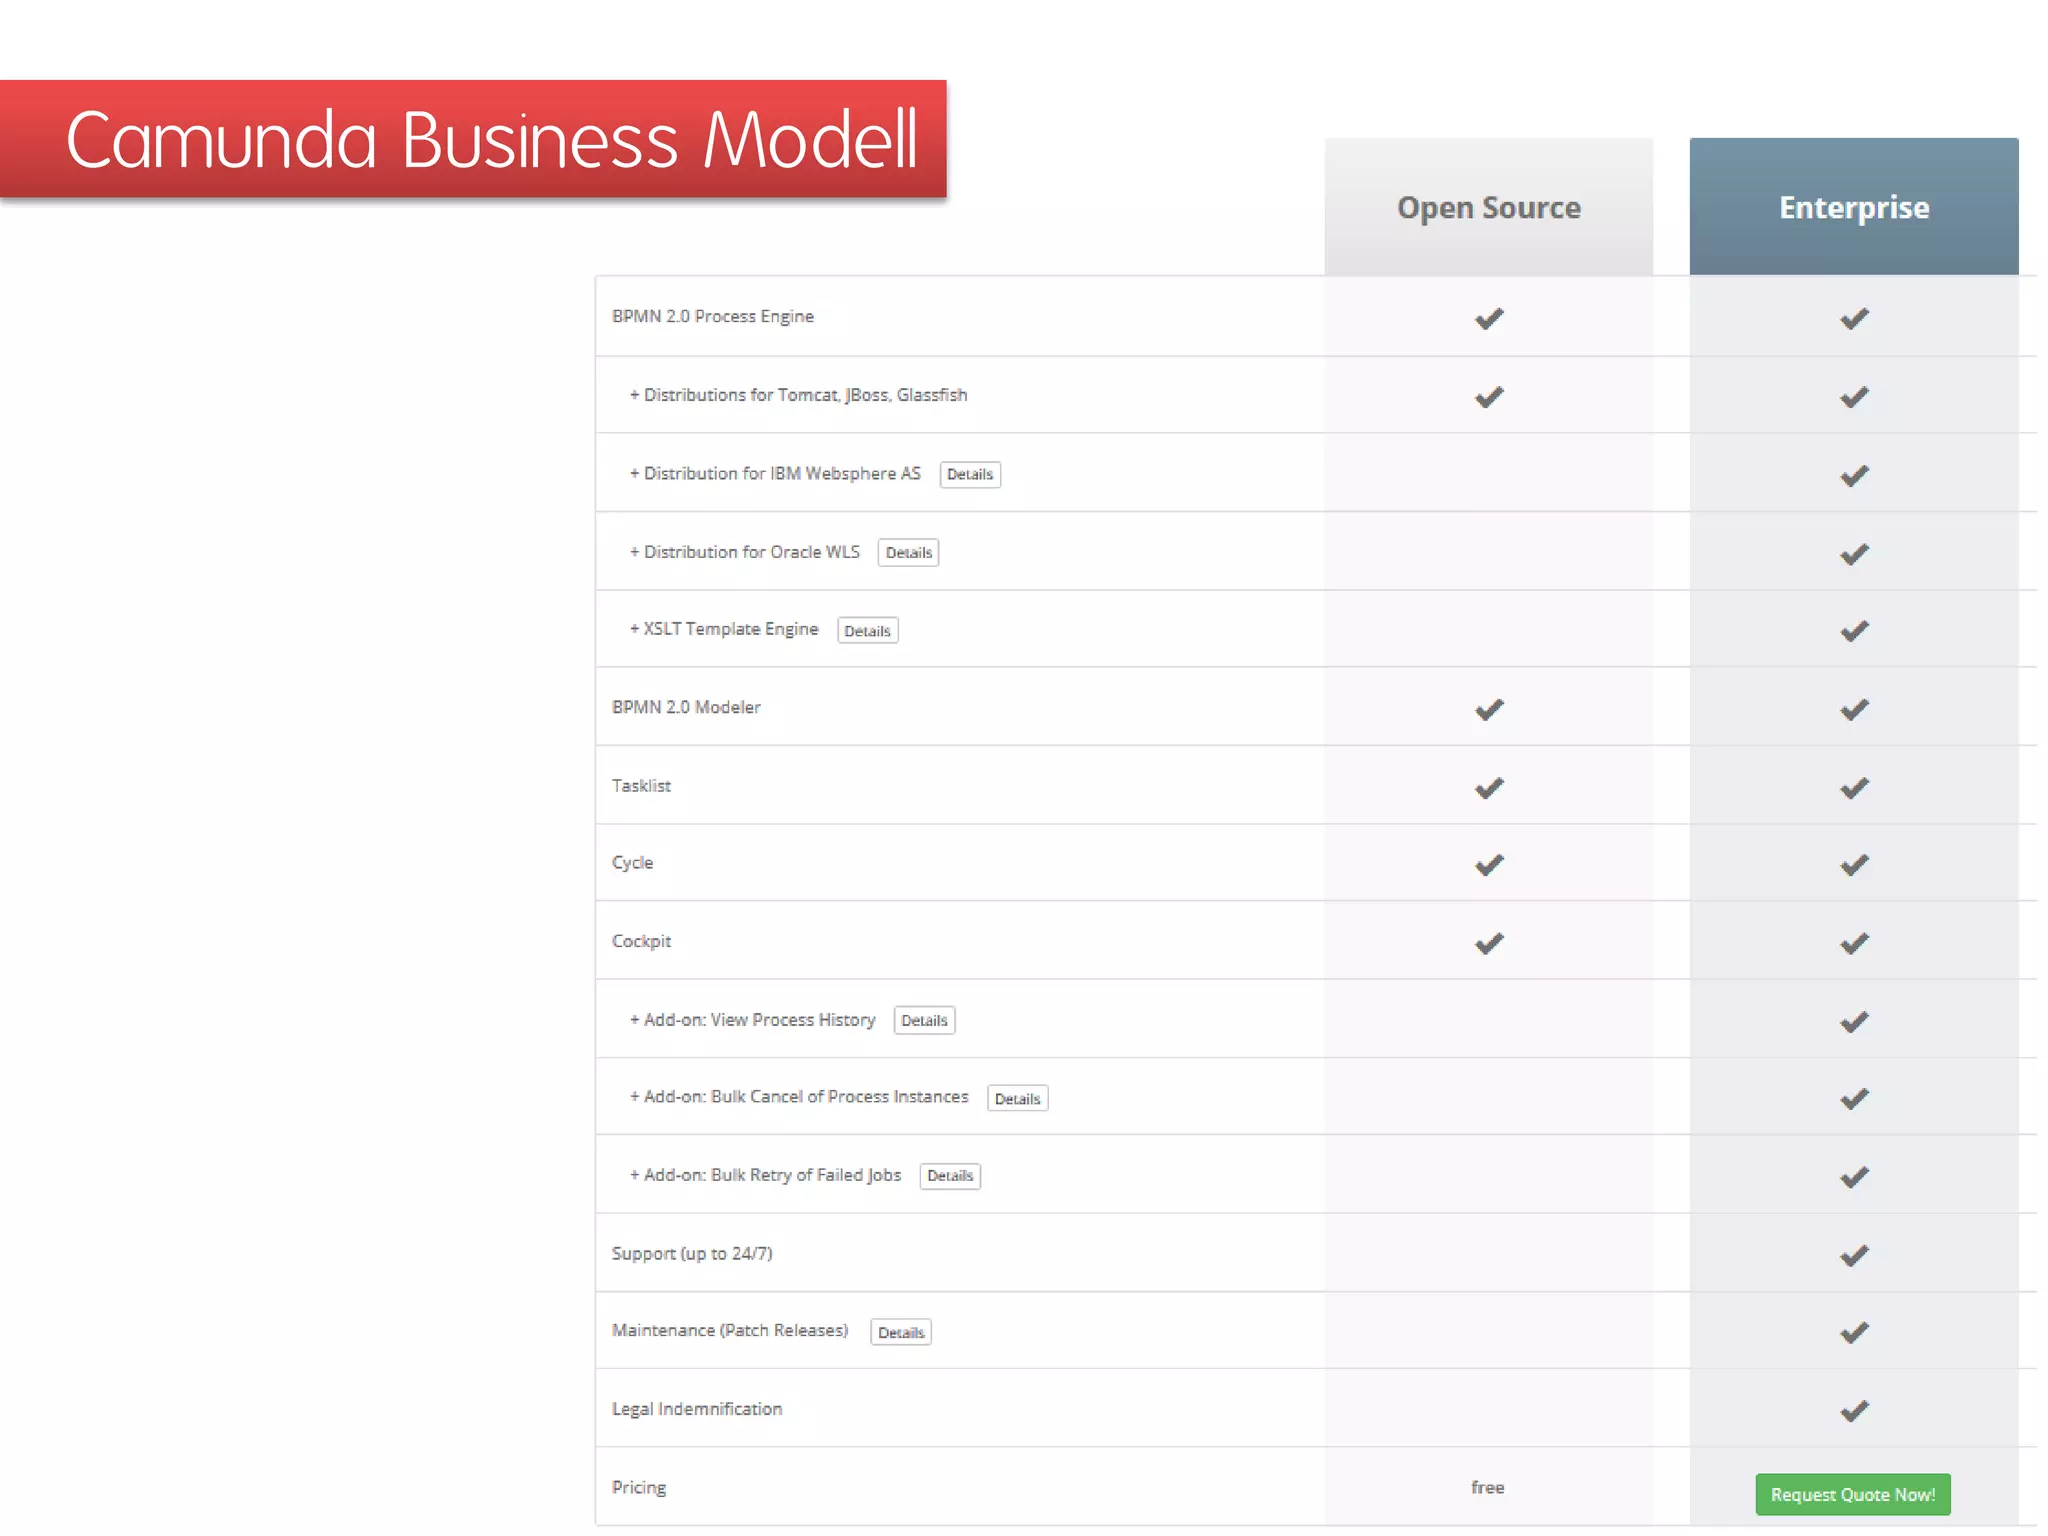Click Enterprise checkmark for XSLT Template Engine
The image size is (2048, 1536).
point(1854,632)
